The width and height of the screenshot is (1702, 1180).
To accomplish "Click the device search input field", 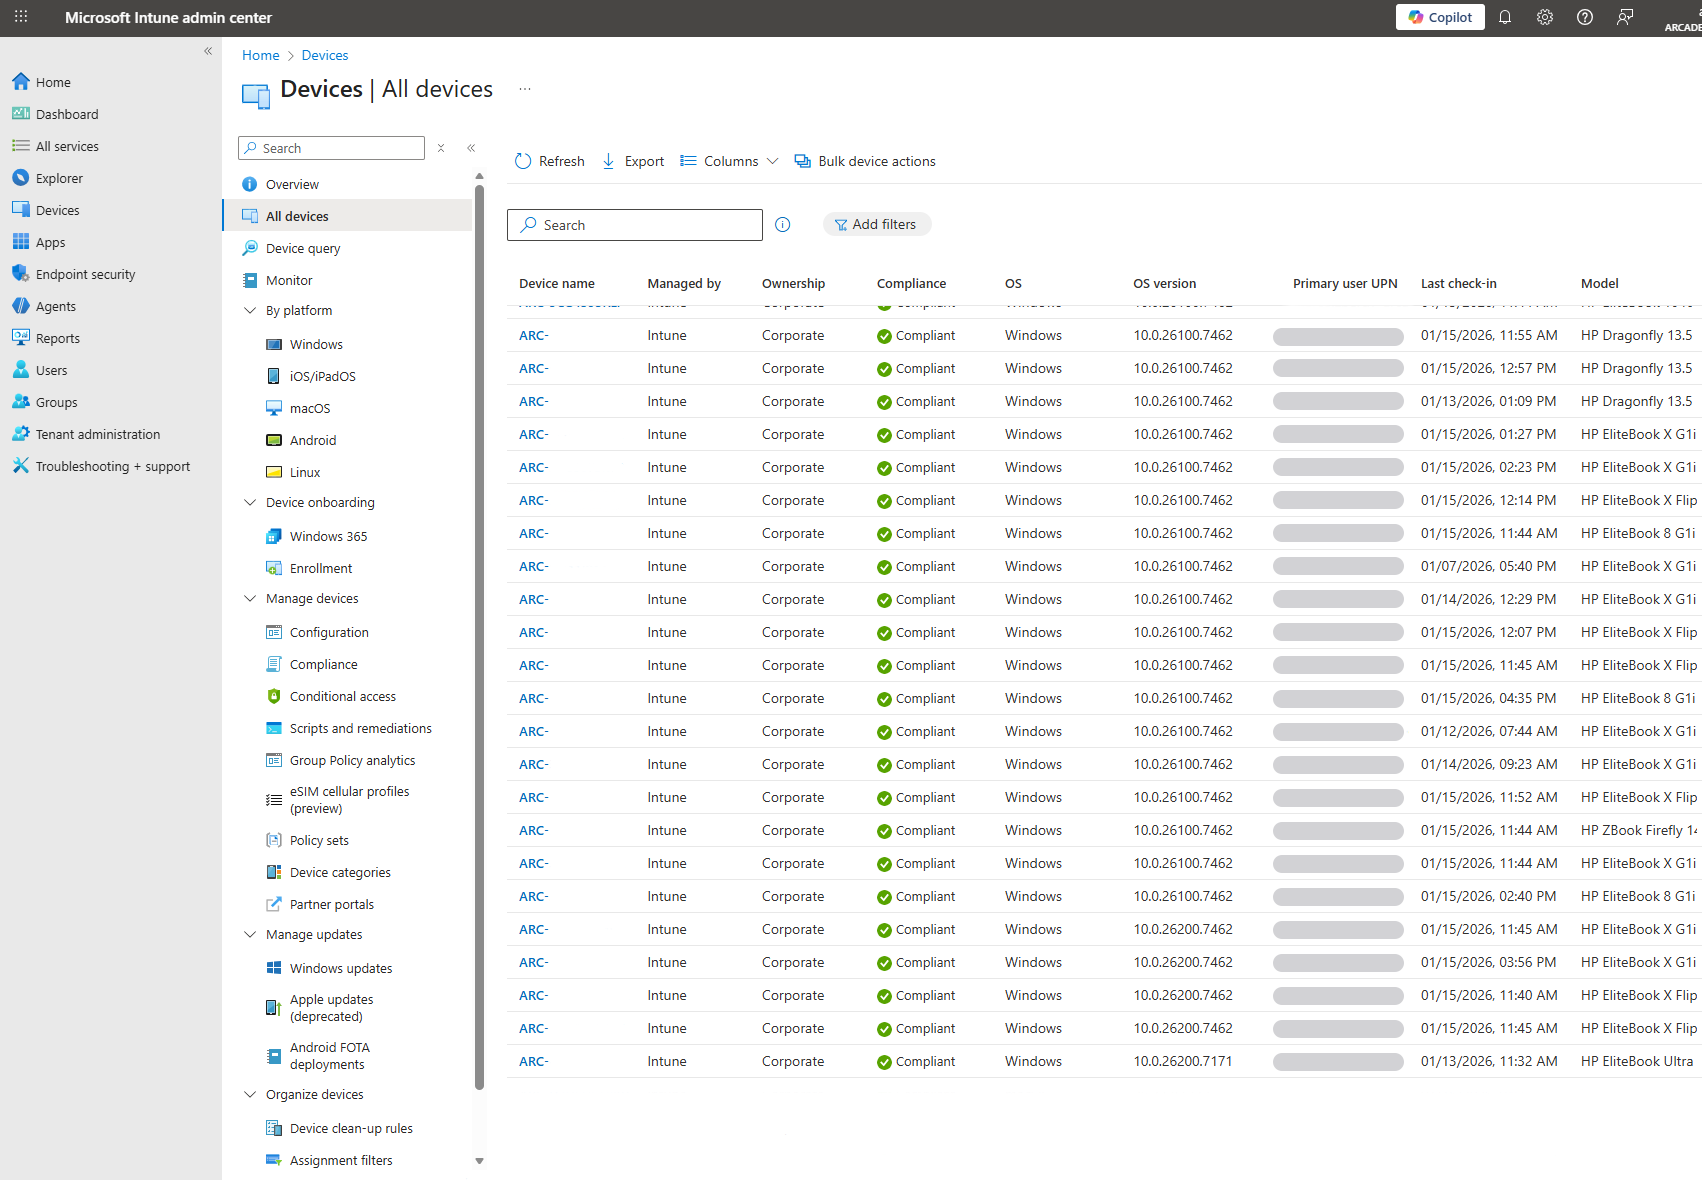I will tap(634, 224).
